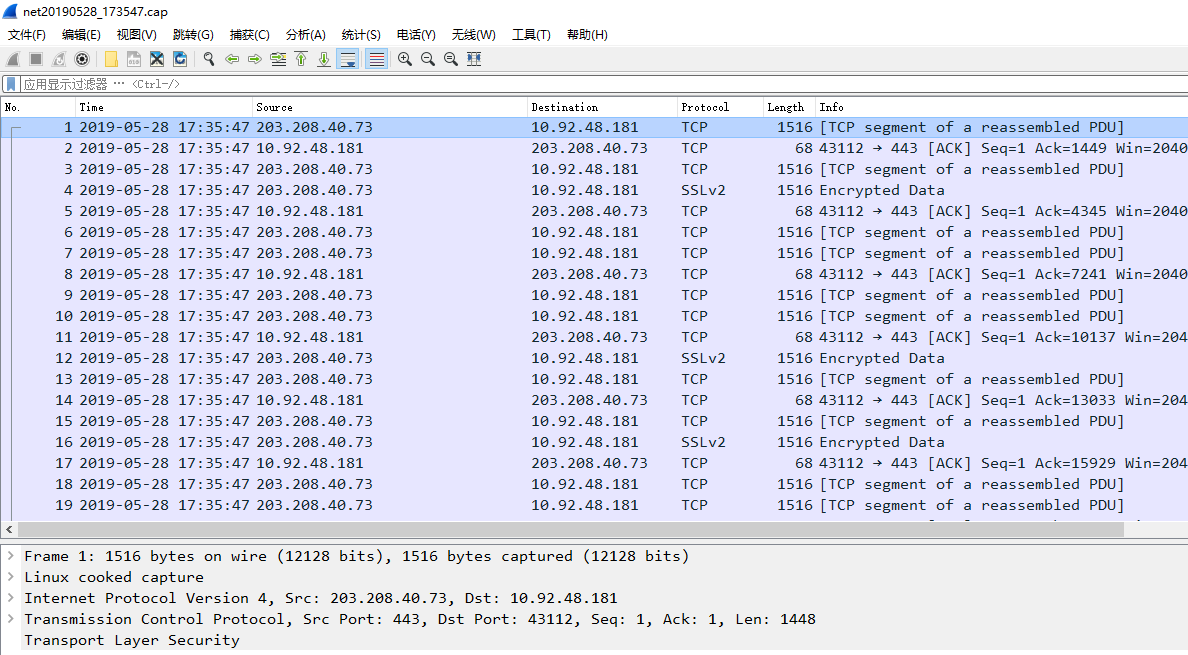1188x655 pixels.
Task: Click the display filter bookmark icon
Action: pyautogui.click(x=11, y=84)
